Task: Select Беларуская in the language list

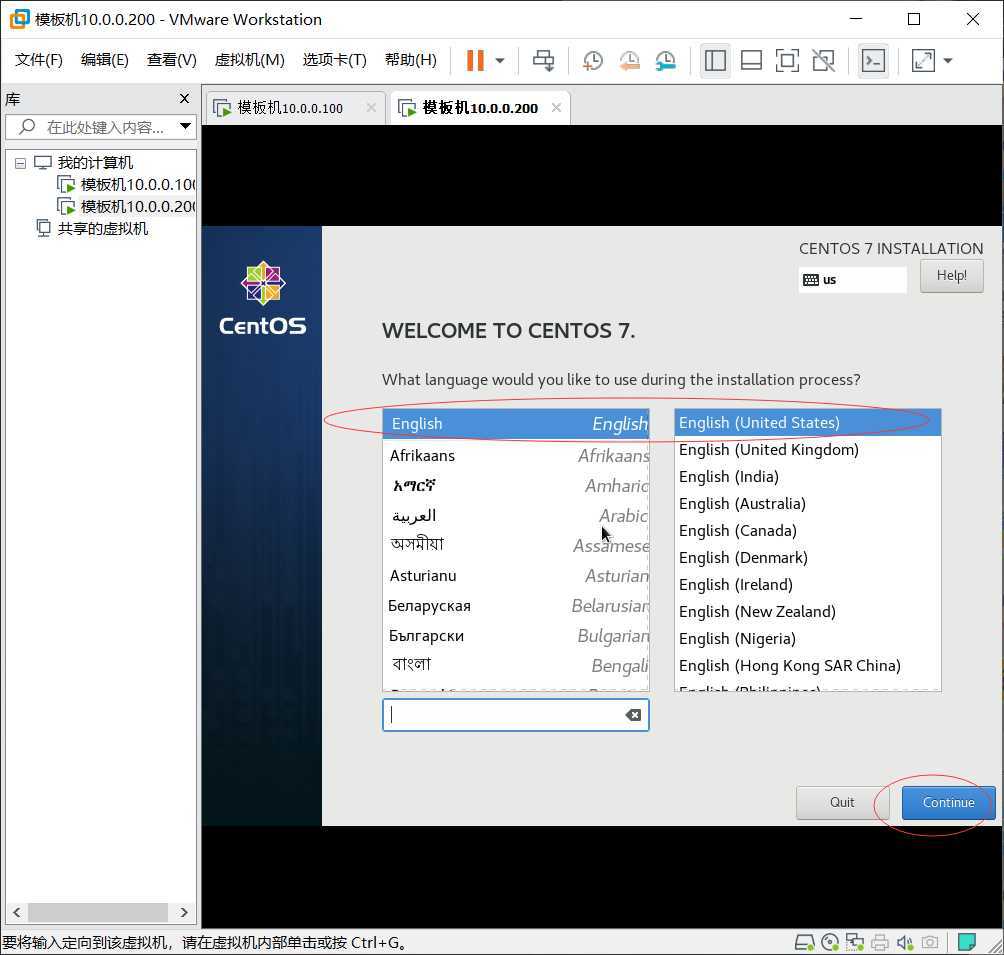Action: [516, 606]
